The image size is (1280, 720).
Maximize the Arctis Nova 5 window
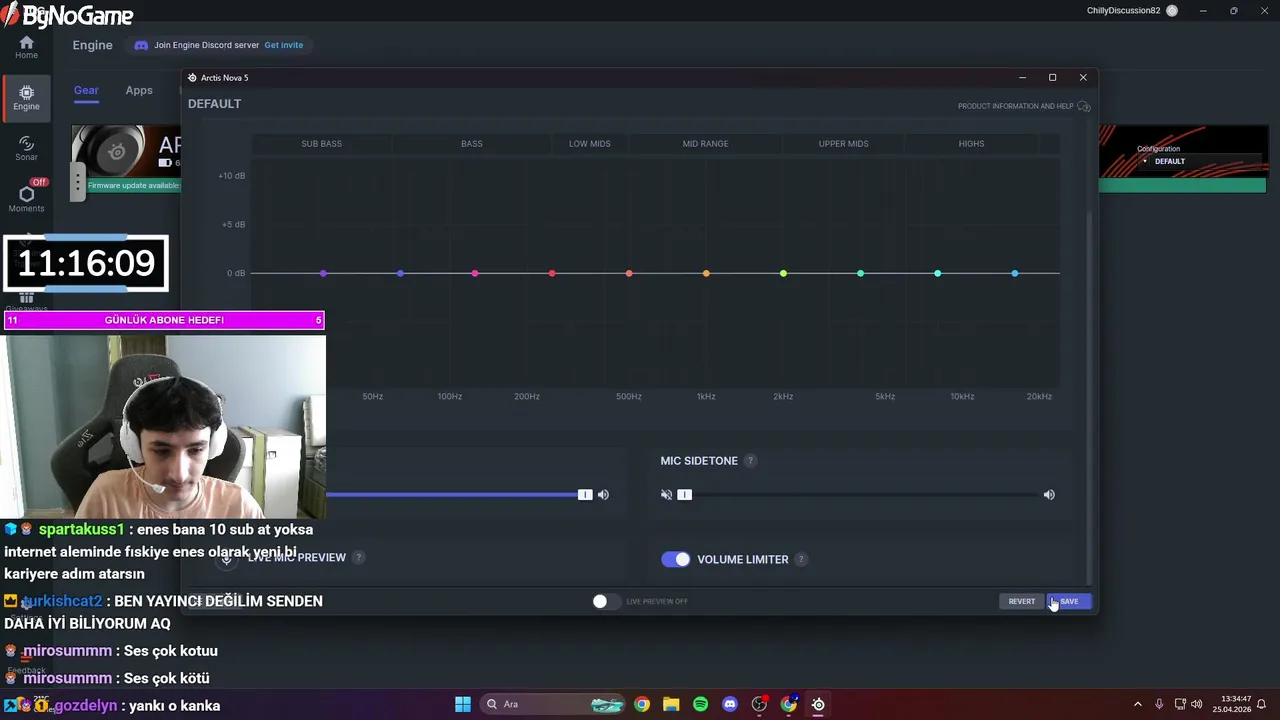[1052, 77]
